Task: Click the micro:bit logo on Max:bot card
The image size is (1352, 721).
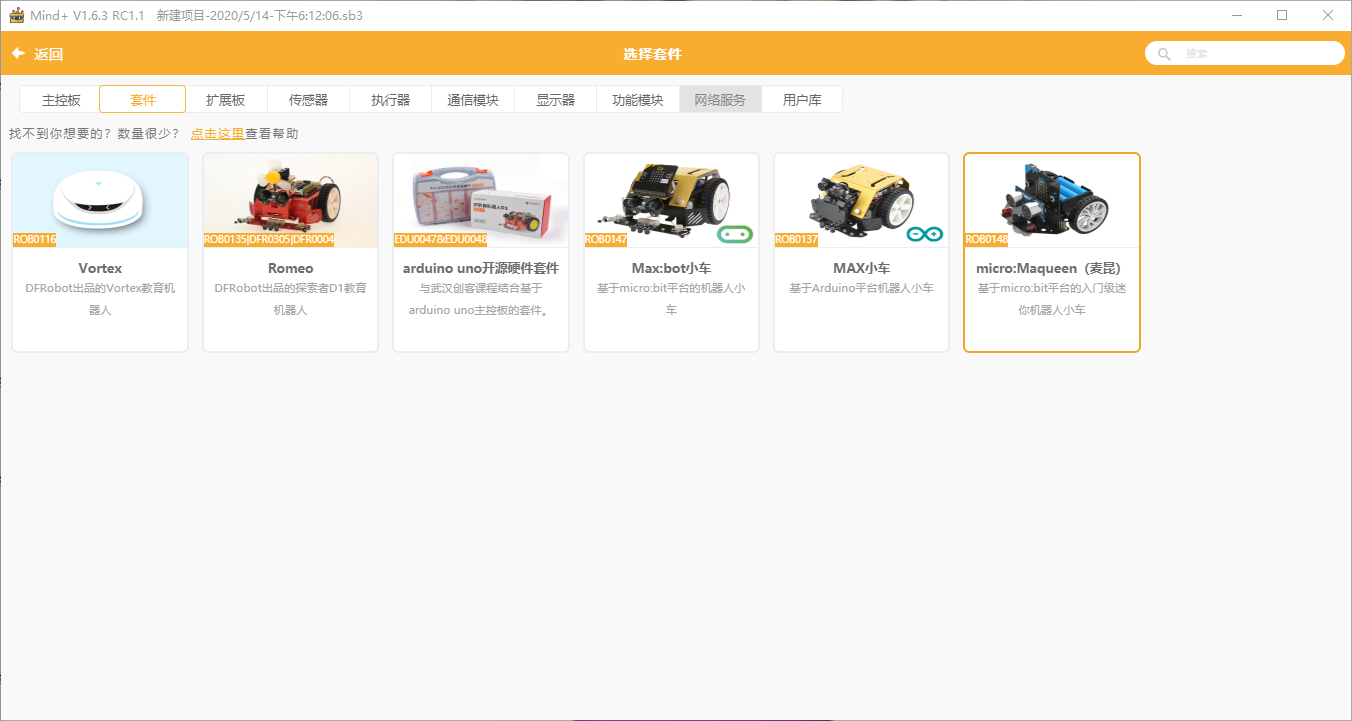Action: tap(735, 234)
